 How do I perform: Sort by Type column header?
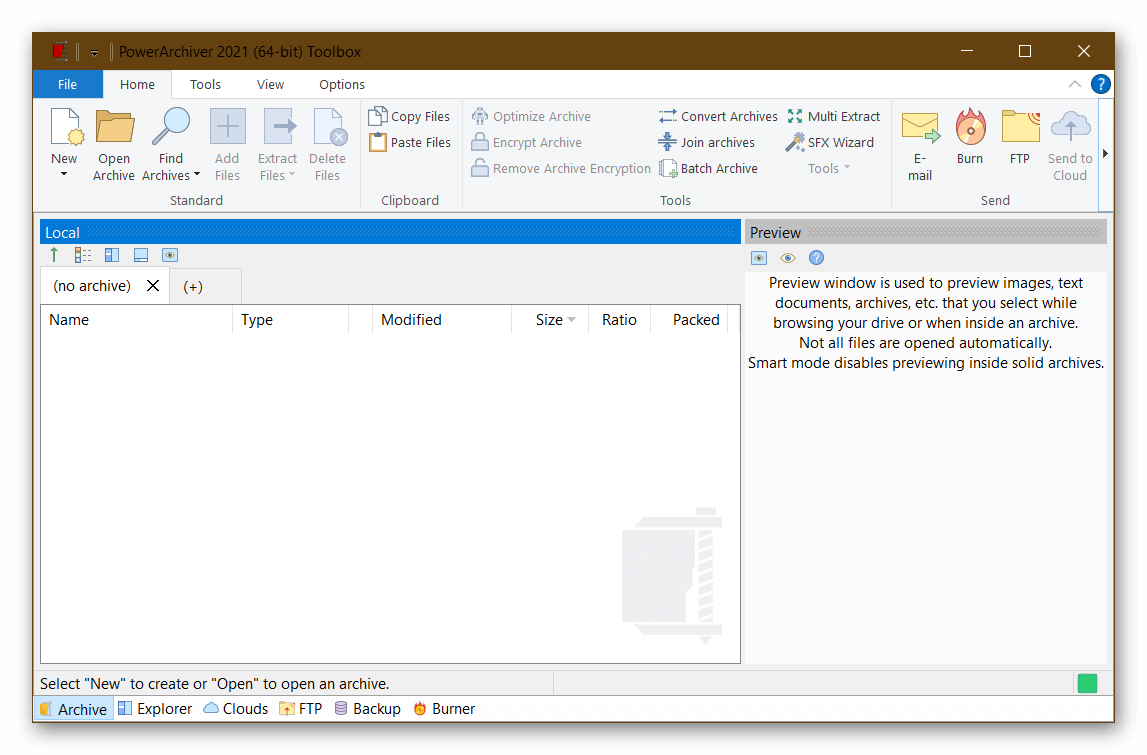tap(290, 320)
